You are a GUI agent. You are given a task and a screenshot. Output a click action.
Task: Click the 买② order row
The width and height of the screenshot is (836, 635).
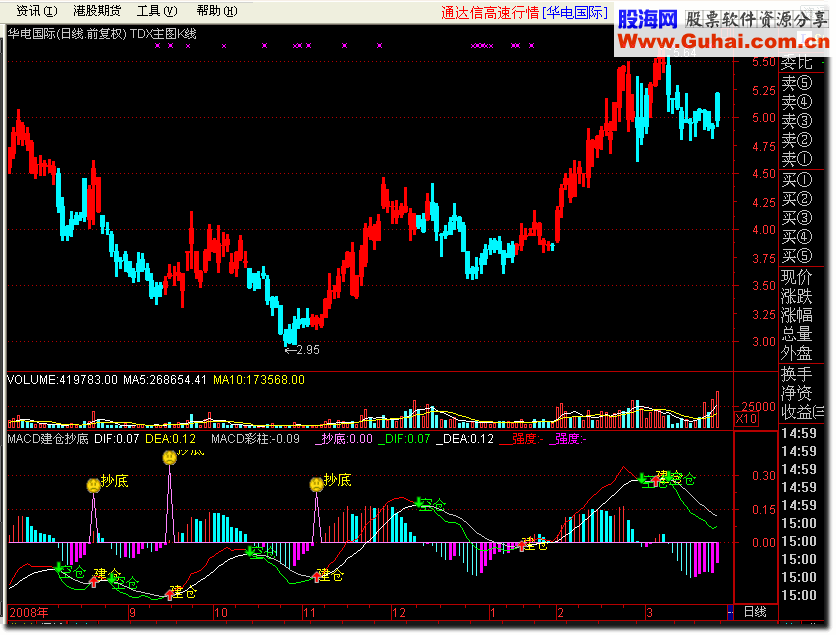797,199
